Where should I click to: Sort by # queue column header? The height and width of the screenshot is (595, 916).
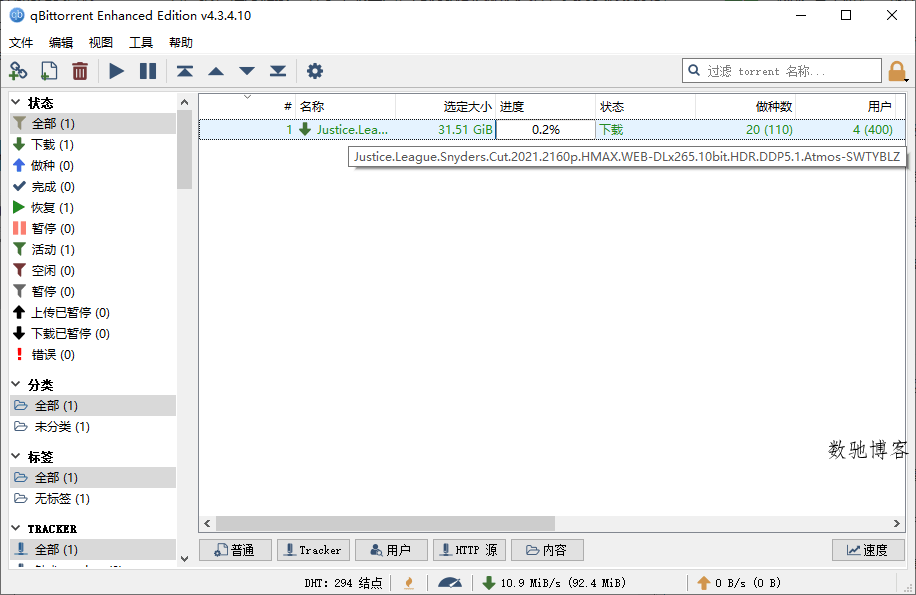pyautogui.click(x=247, y=106)
